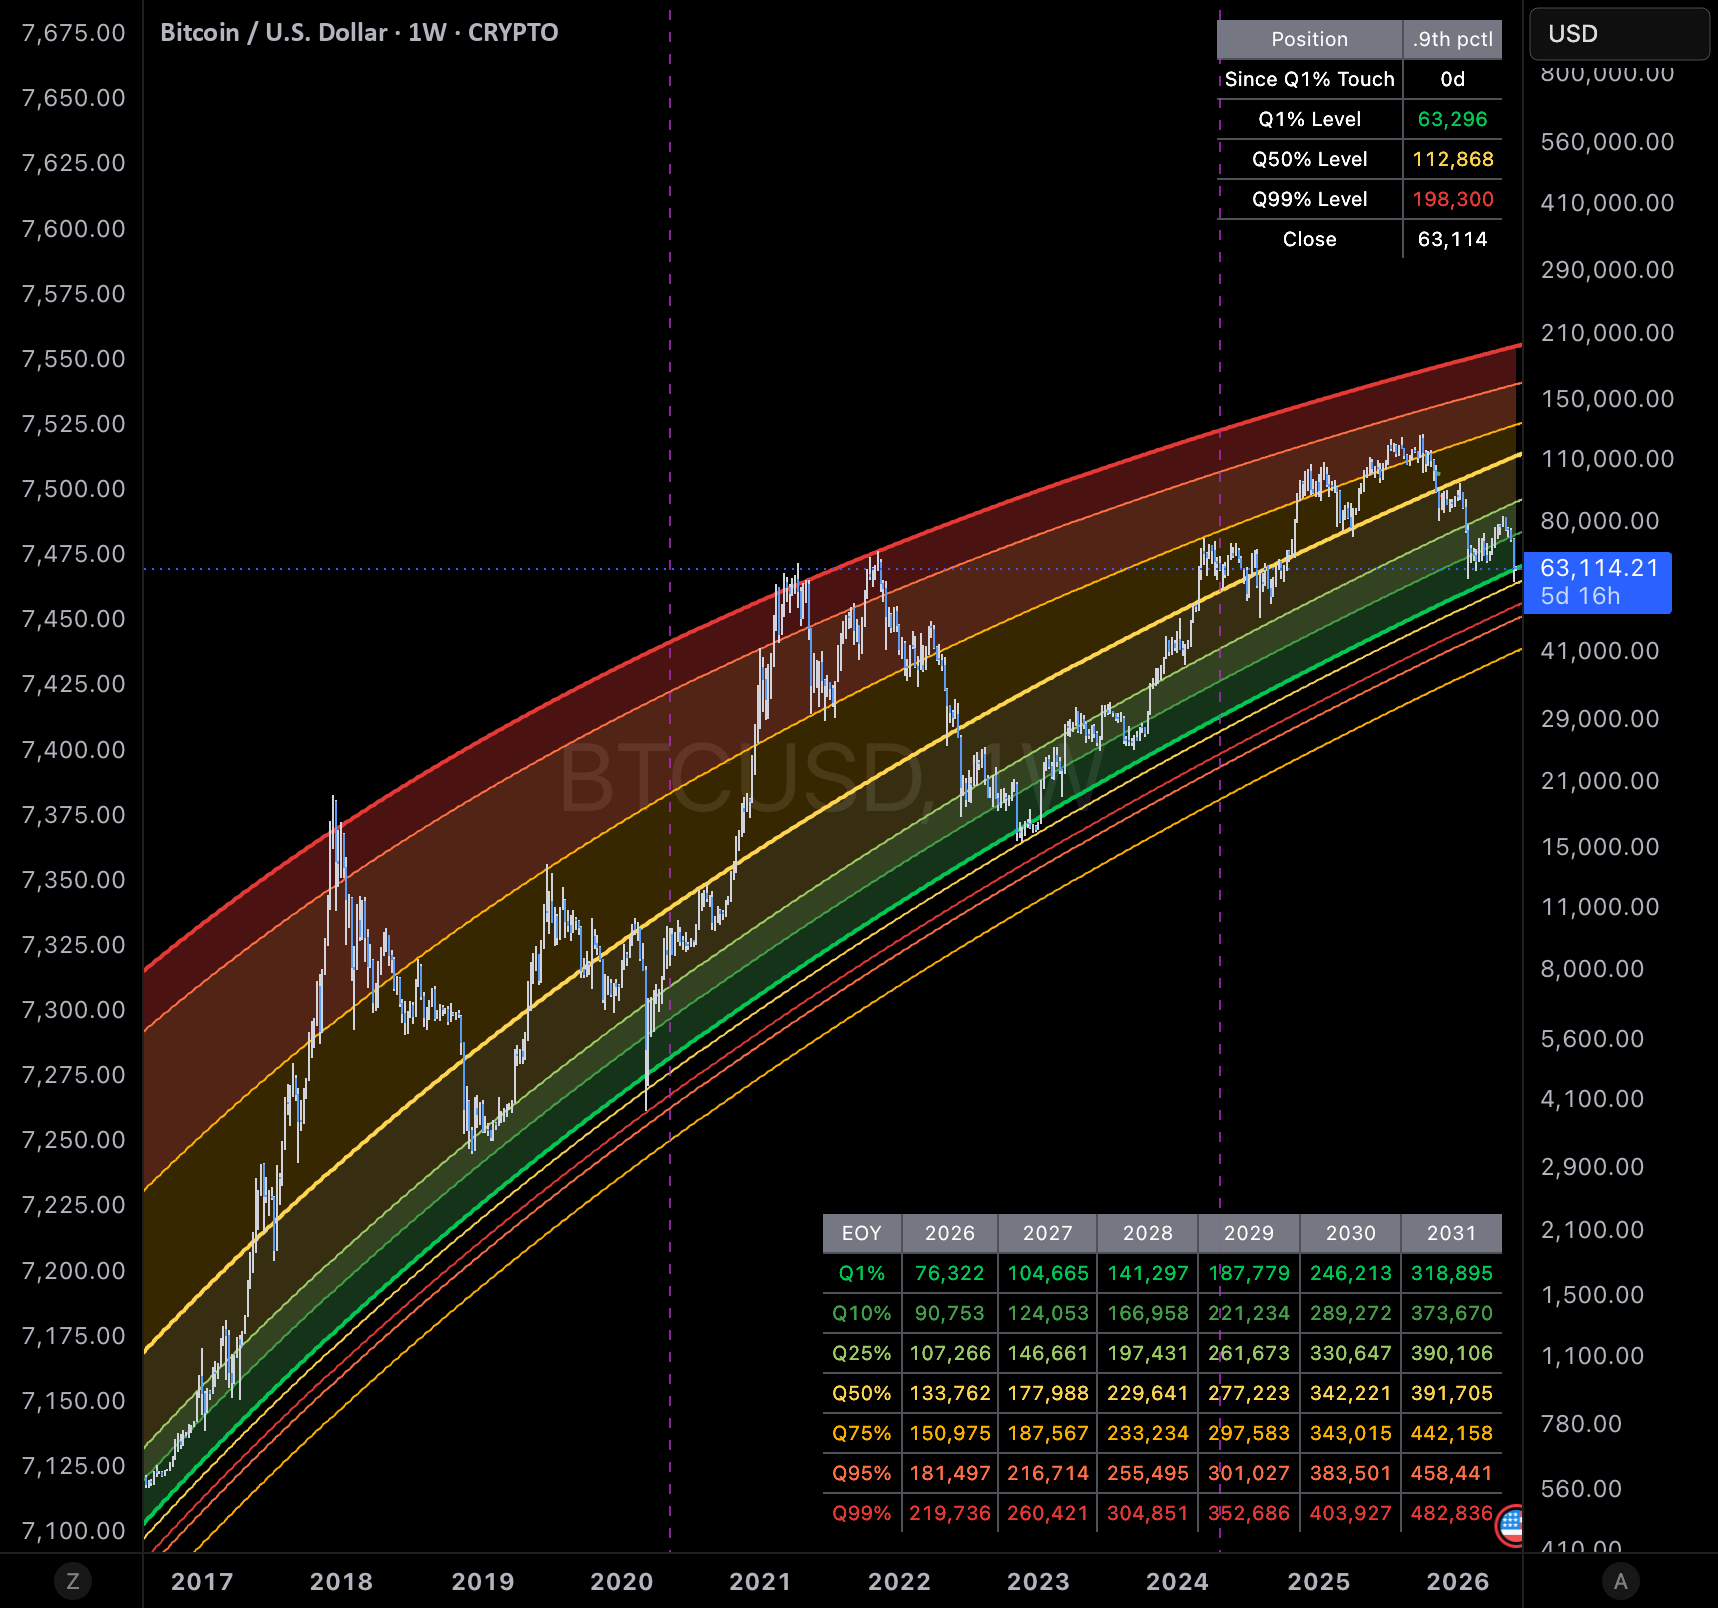1718x1608 pixels.
Task: Select Q25% 2030 value 330,647
Action: tap(1350, 1353)
